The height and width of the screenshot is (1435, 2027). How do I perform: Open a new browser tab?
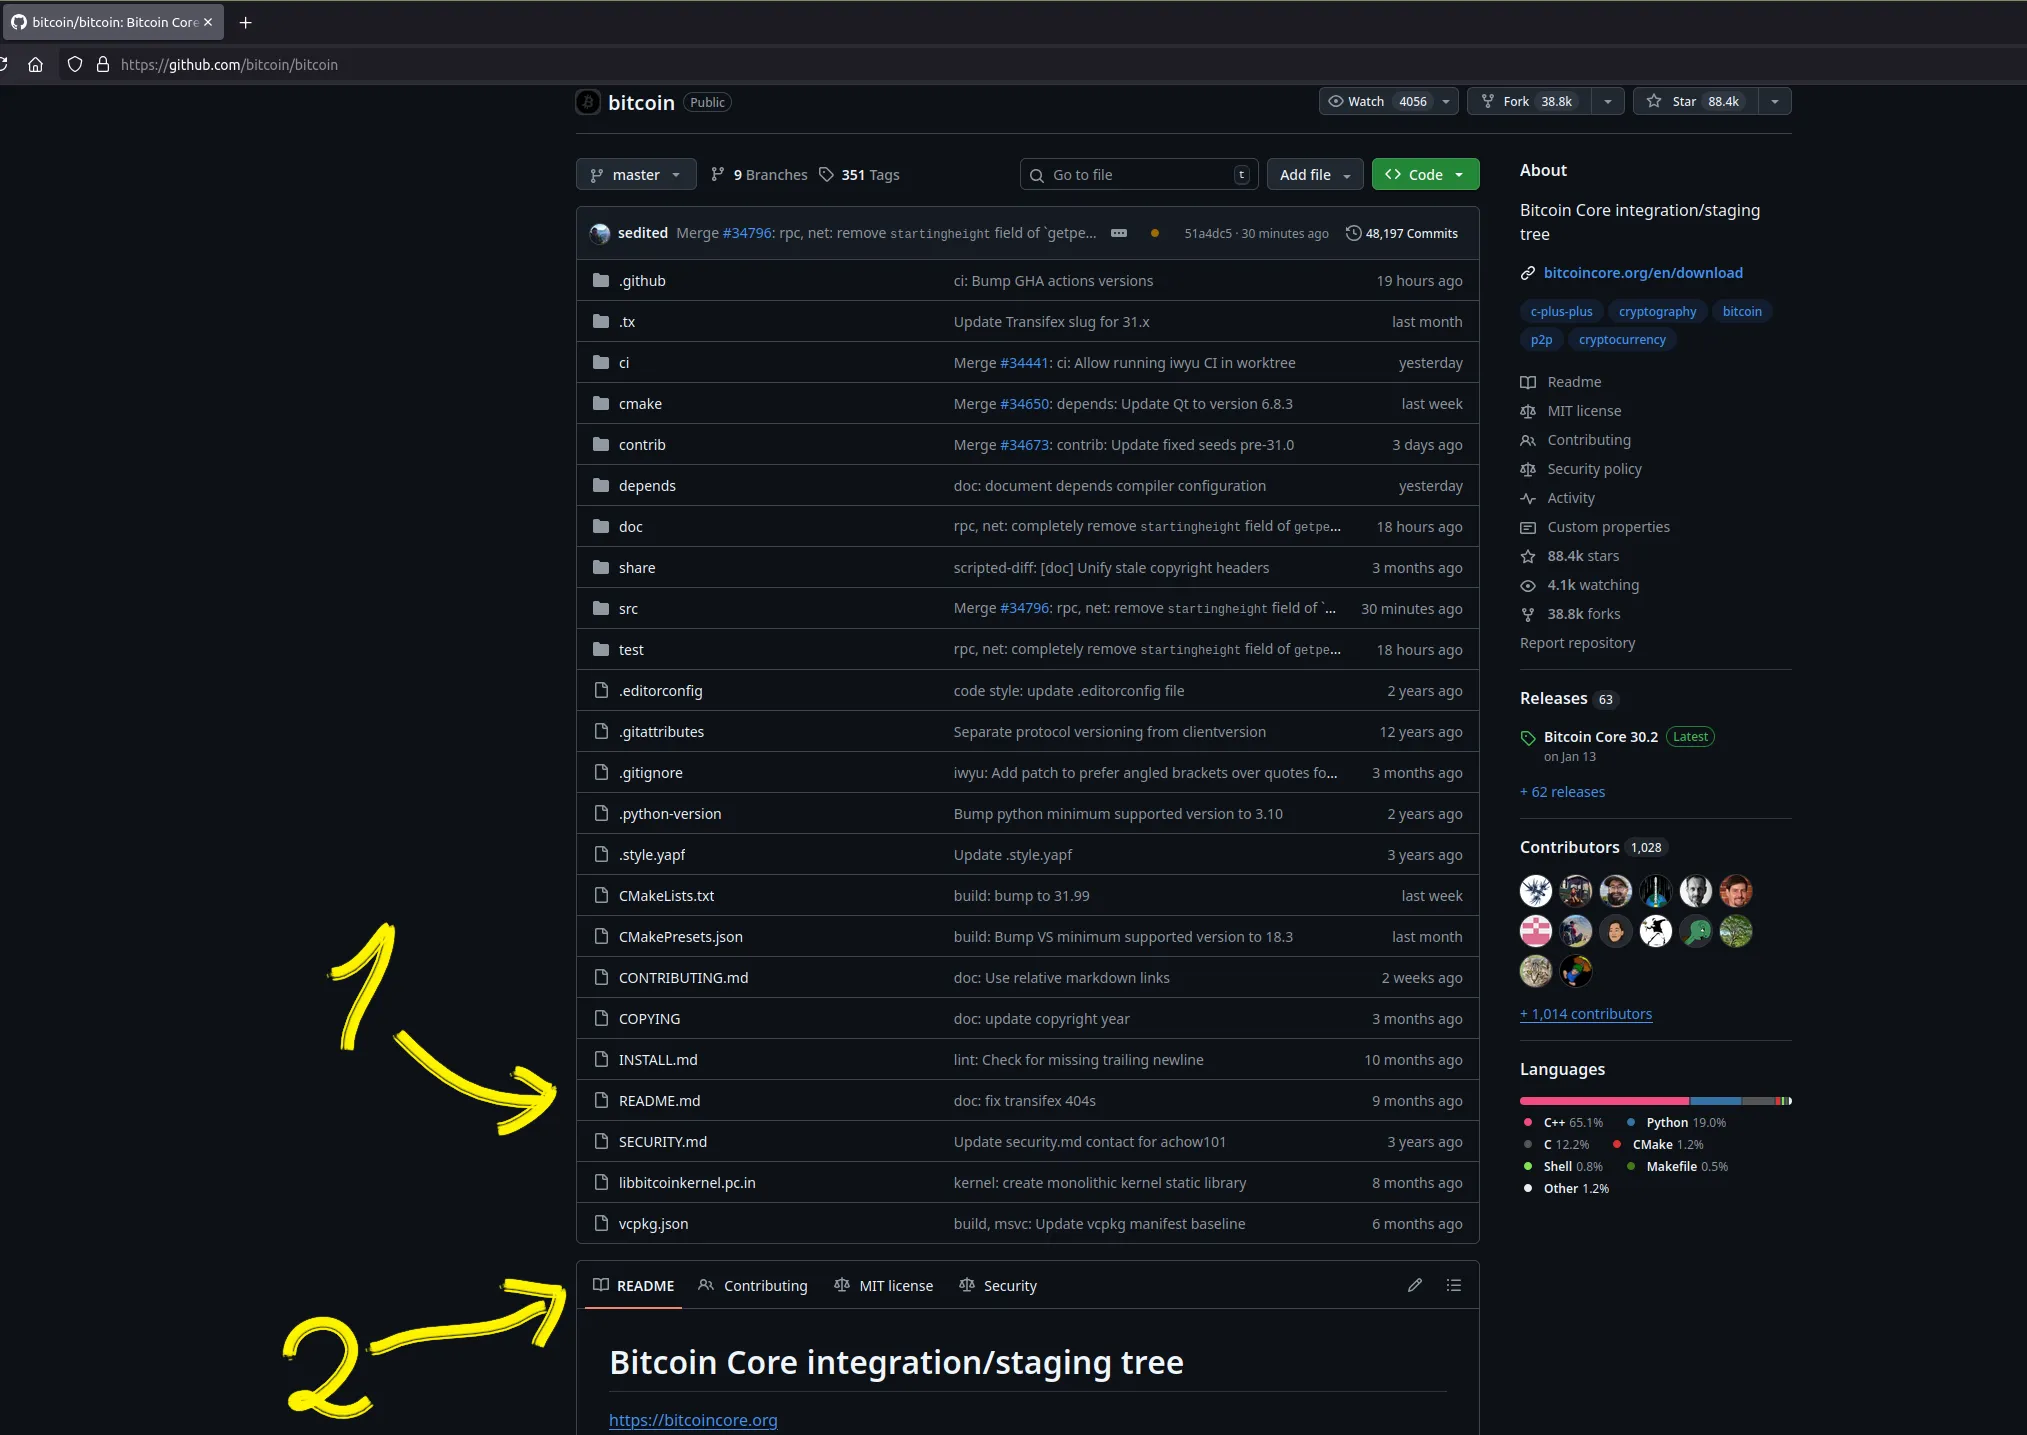245,22
